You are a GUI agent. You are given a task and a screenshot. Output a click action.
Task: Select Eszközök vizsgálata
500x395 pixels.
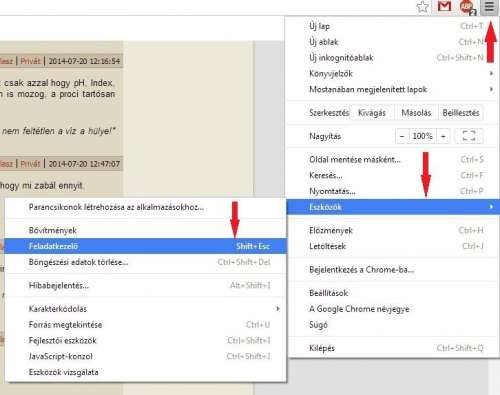[x=145, y=372]
